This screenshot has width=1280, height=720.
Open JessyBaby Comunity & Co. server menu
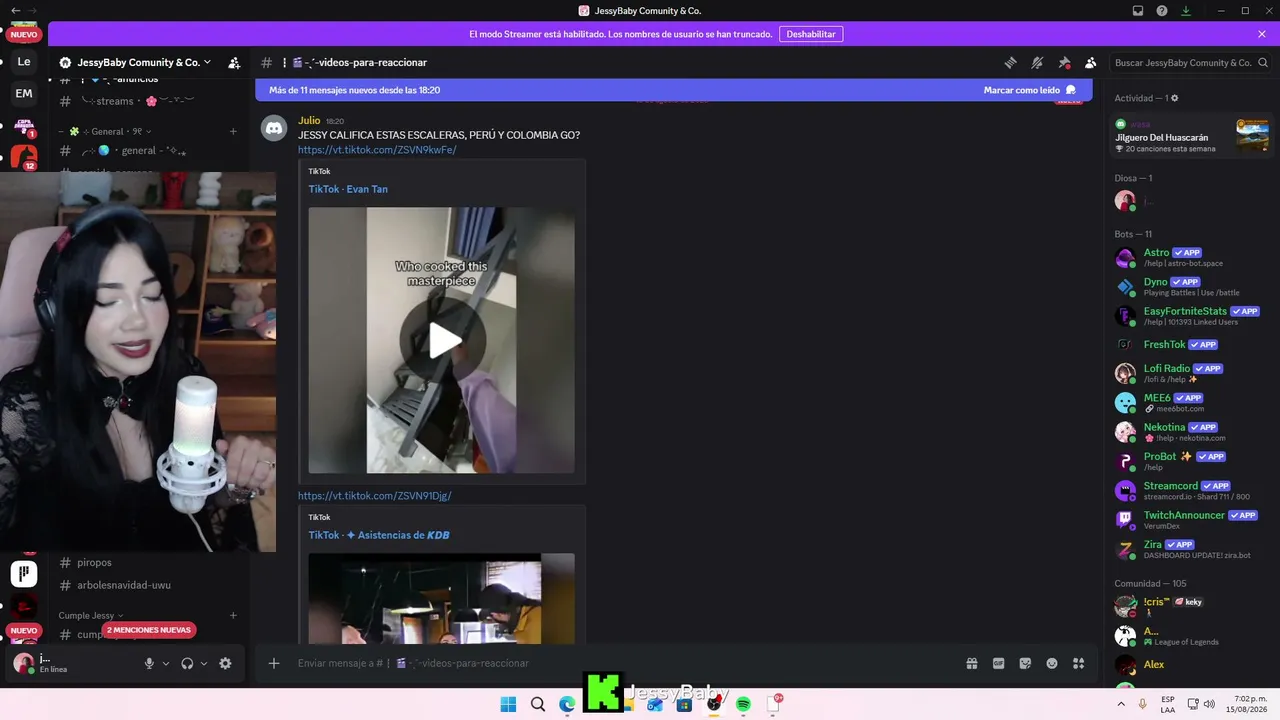[x=136, y=63]
